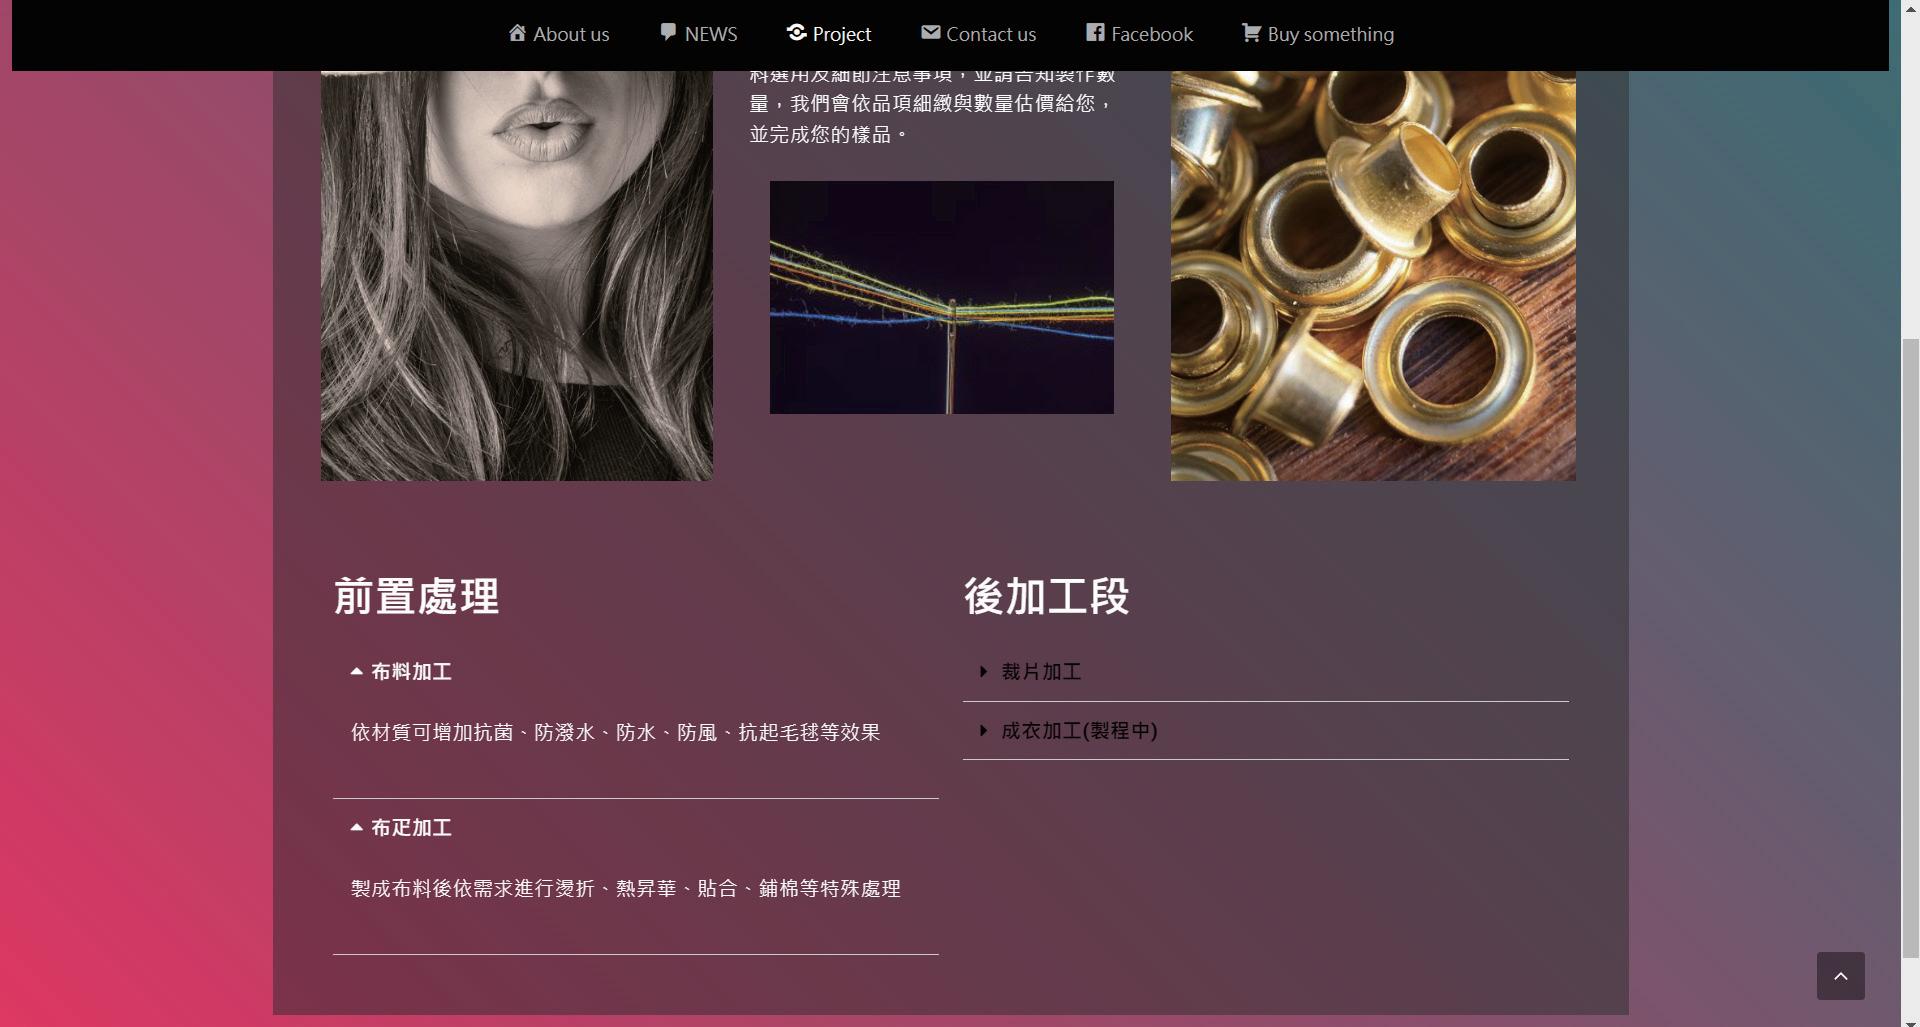1920x1027 pixels.
Task: Open the Contact us menu item
Action: tap(979, 34)
